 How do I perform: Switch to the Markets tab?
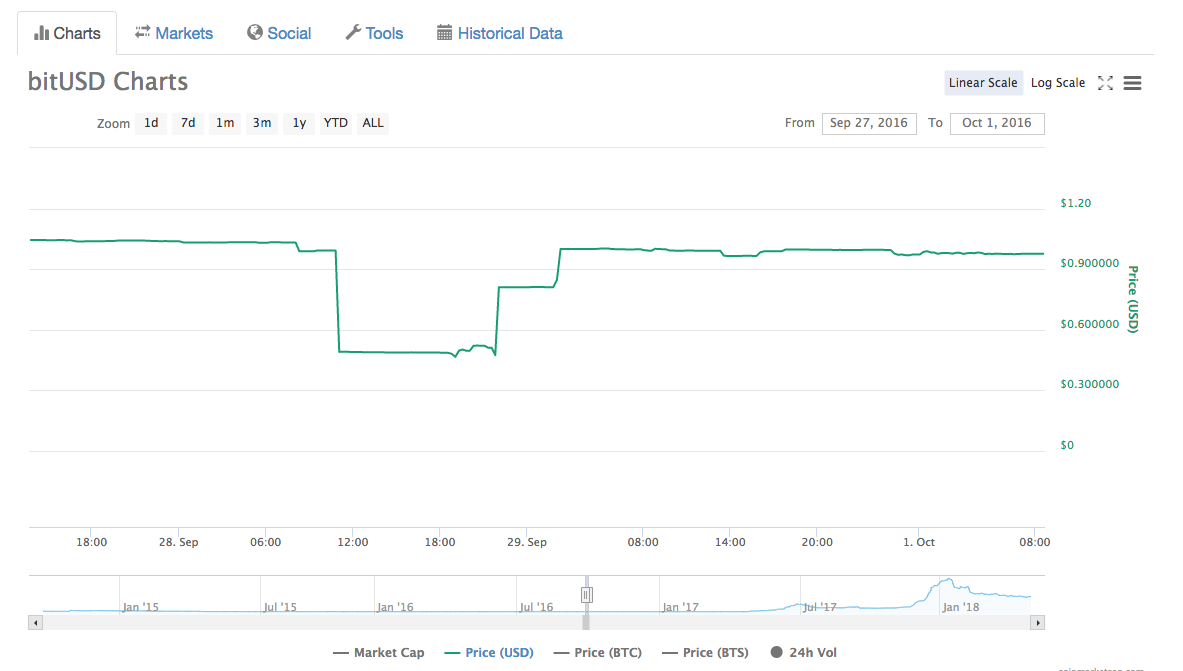pos(174,33)
